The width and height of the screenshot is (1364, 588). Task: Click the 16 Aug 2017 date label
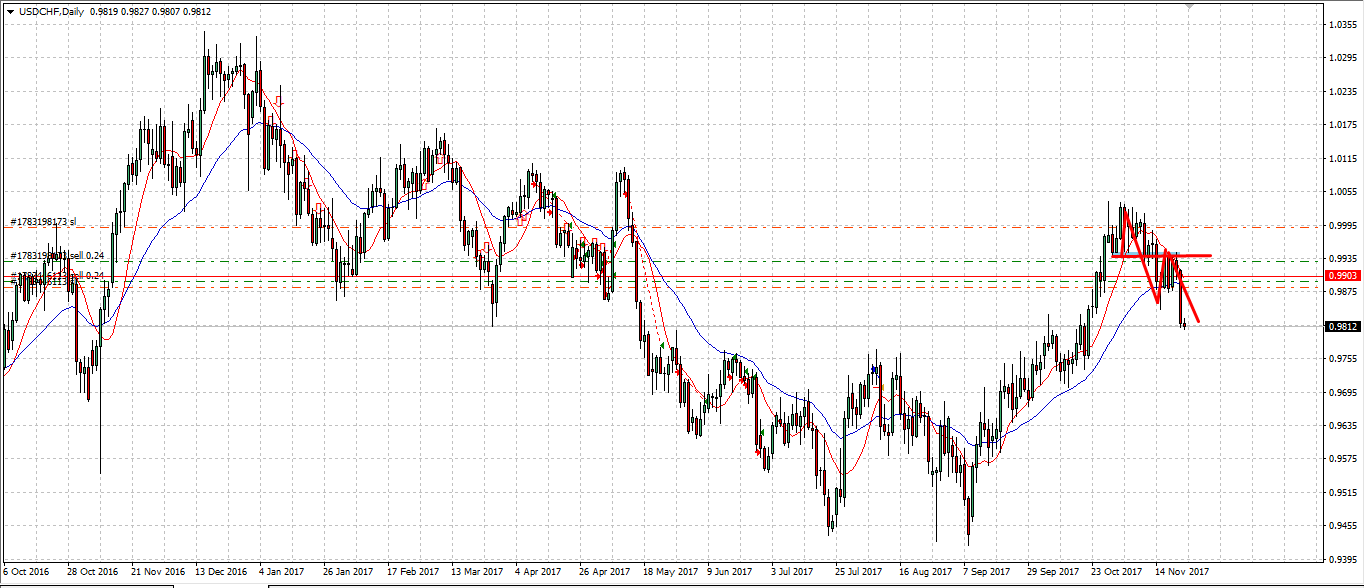click(925, 572)
